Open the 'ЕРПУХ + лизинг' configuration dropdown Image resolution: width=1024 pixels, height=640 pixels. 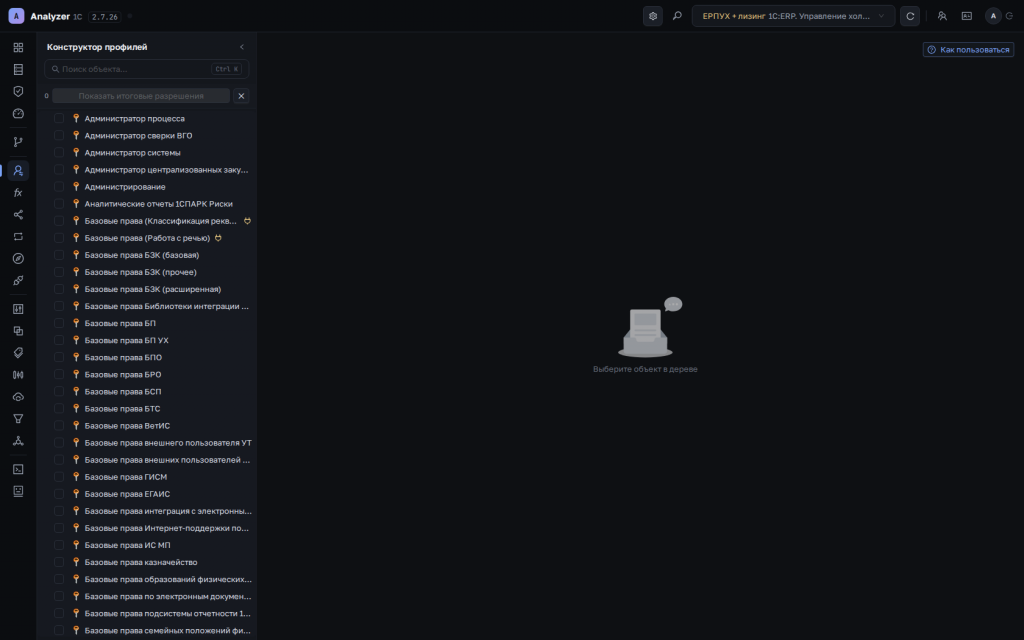click(x=793, y=16)
